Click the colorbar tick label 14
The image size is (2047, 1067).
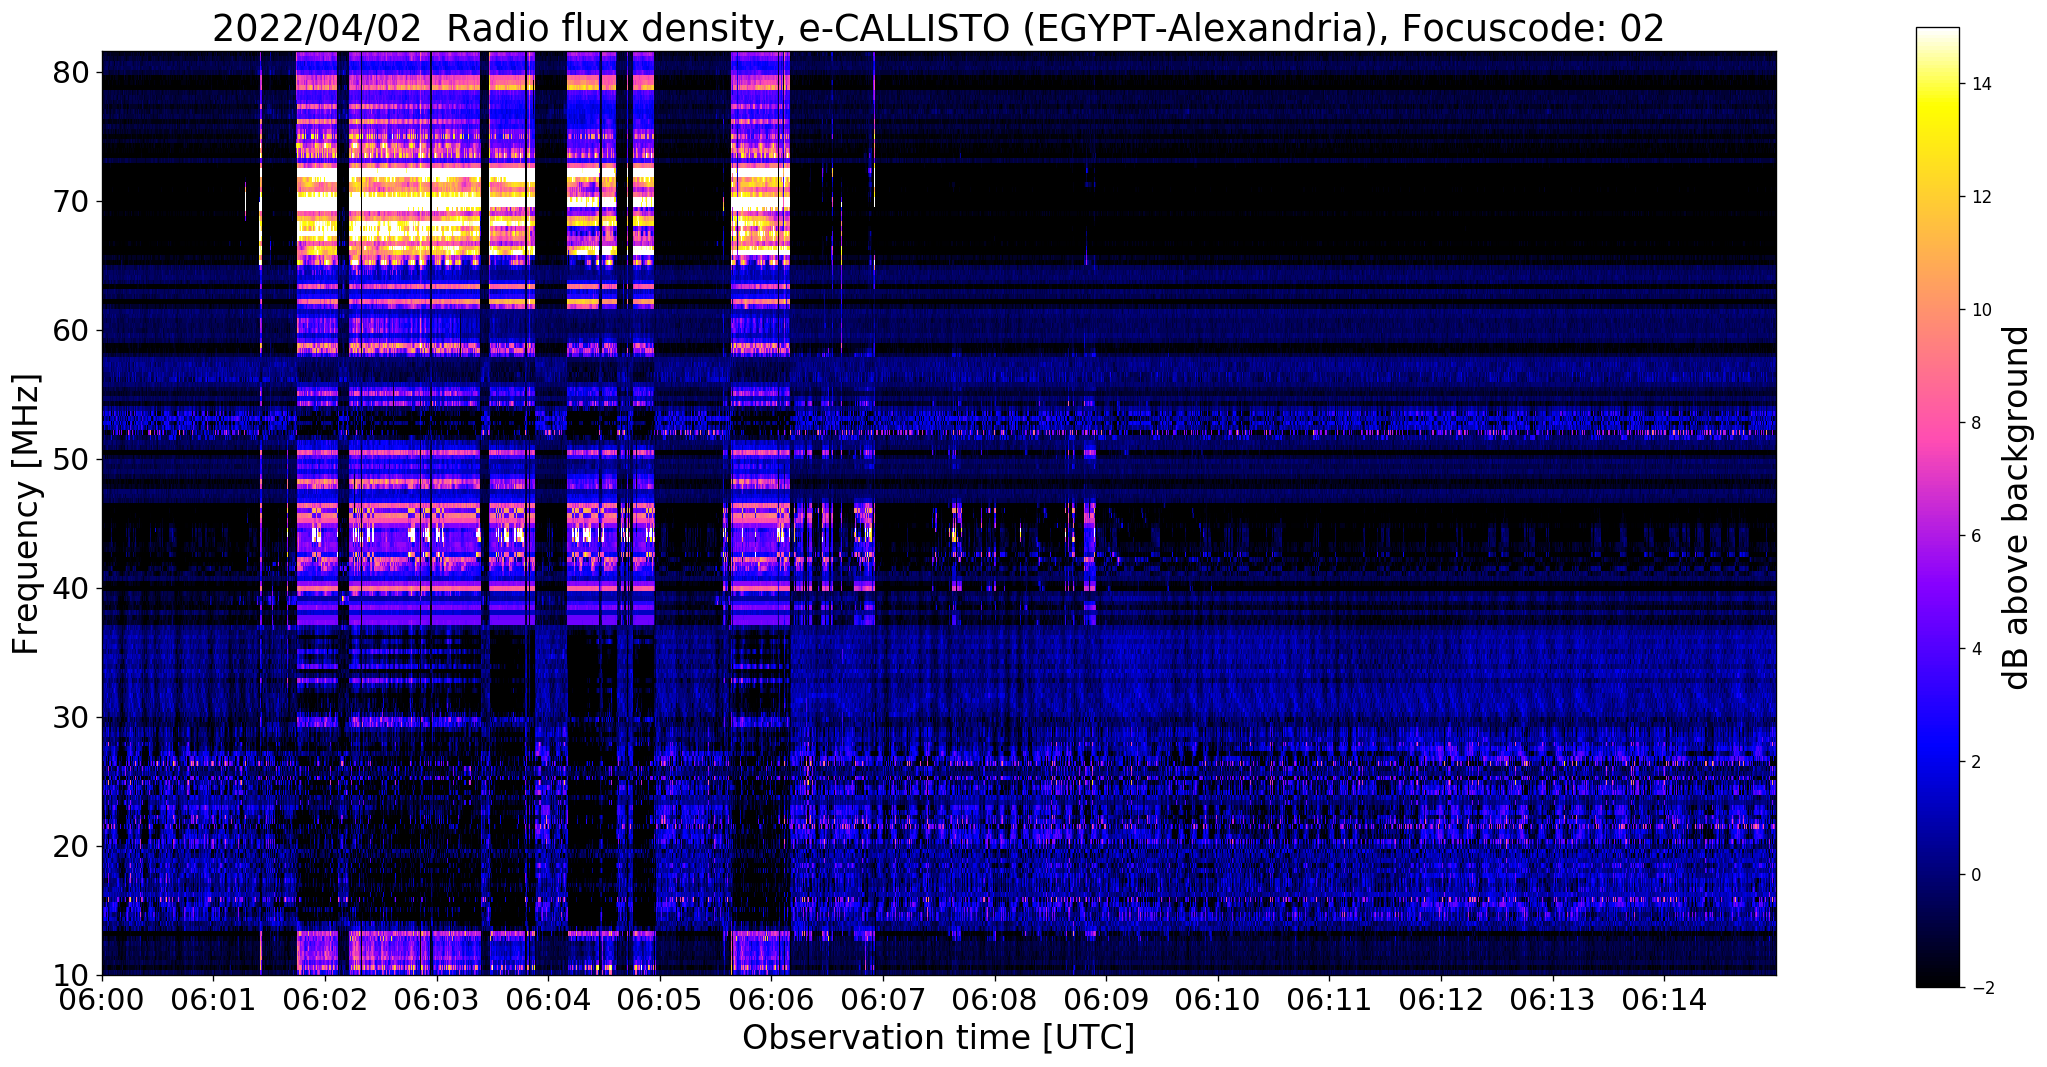click(1980, 84)
